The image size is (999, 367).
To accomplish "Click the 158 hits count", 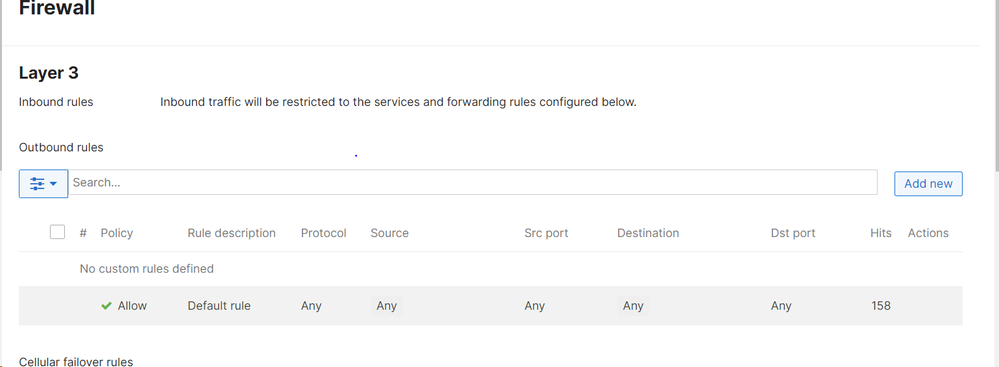I will click(880, 306).
